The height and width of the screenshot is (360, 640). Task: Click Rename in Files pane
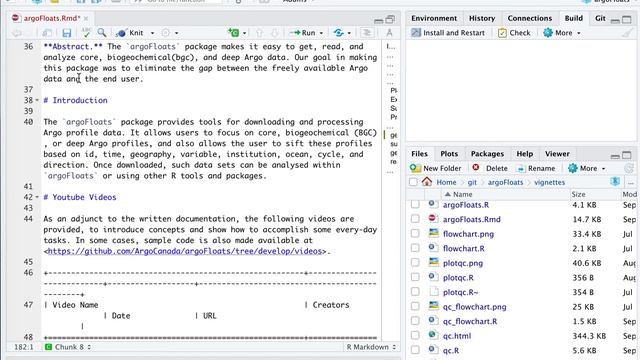click(x=536, y=168)
